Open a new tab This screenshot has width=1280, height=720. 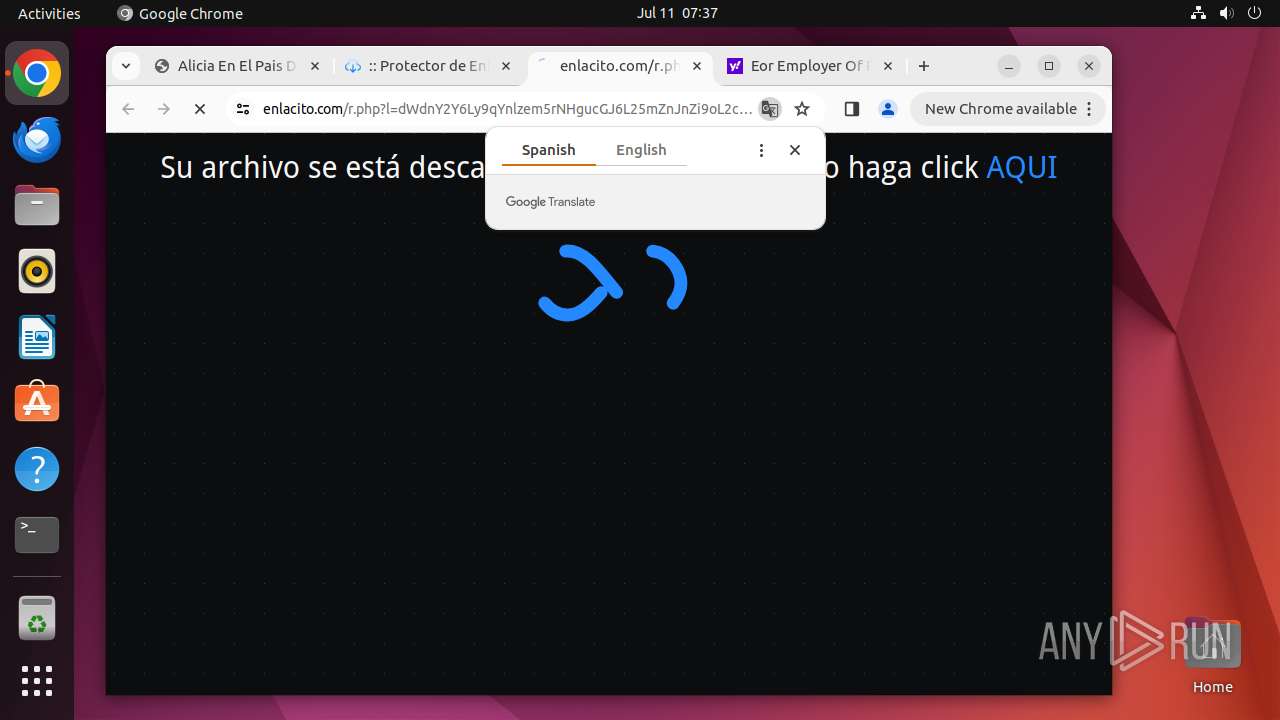tap(924, 66)
